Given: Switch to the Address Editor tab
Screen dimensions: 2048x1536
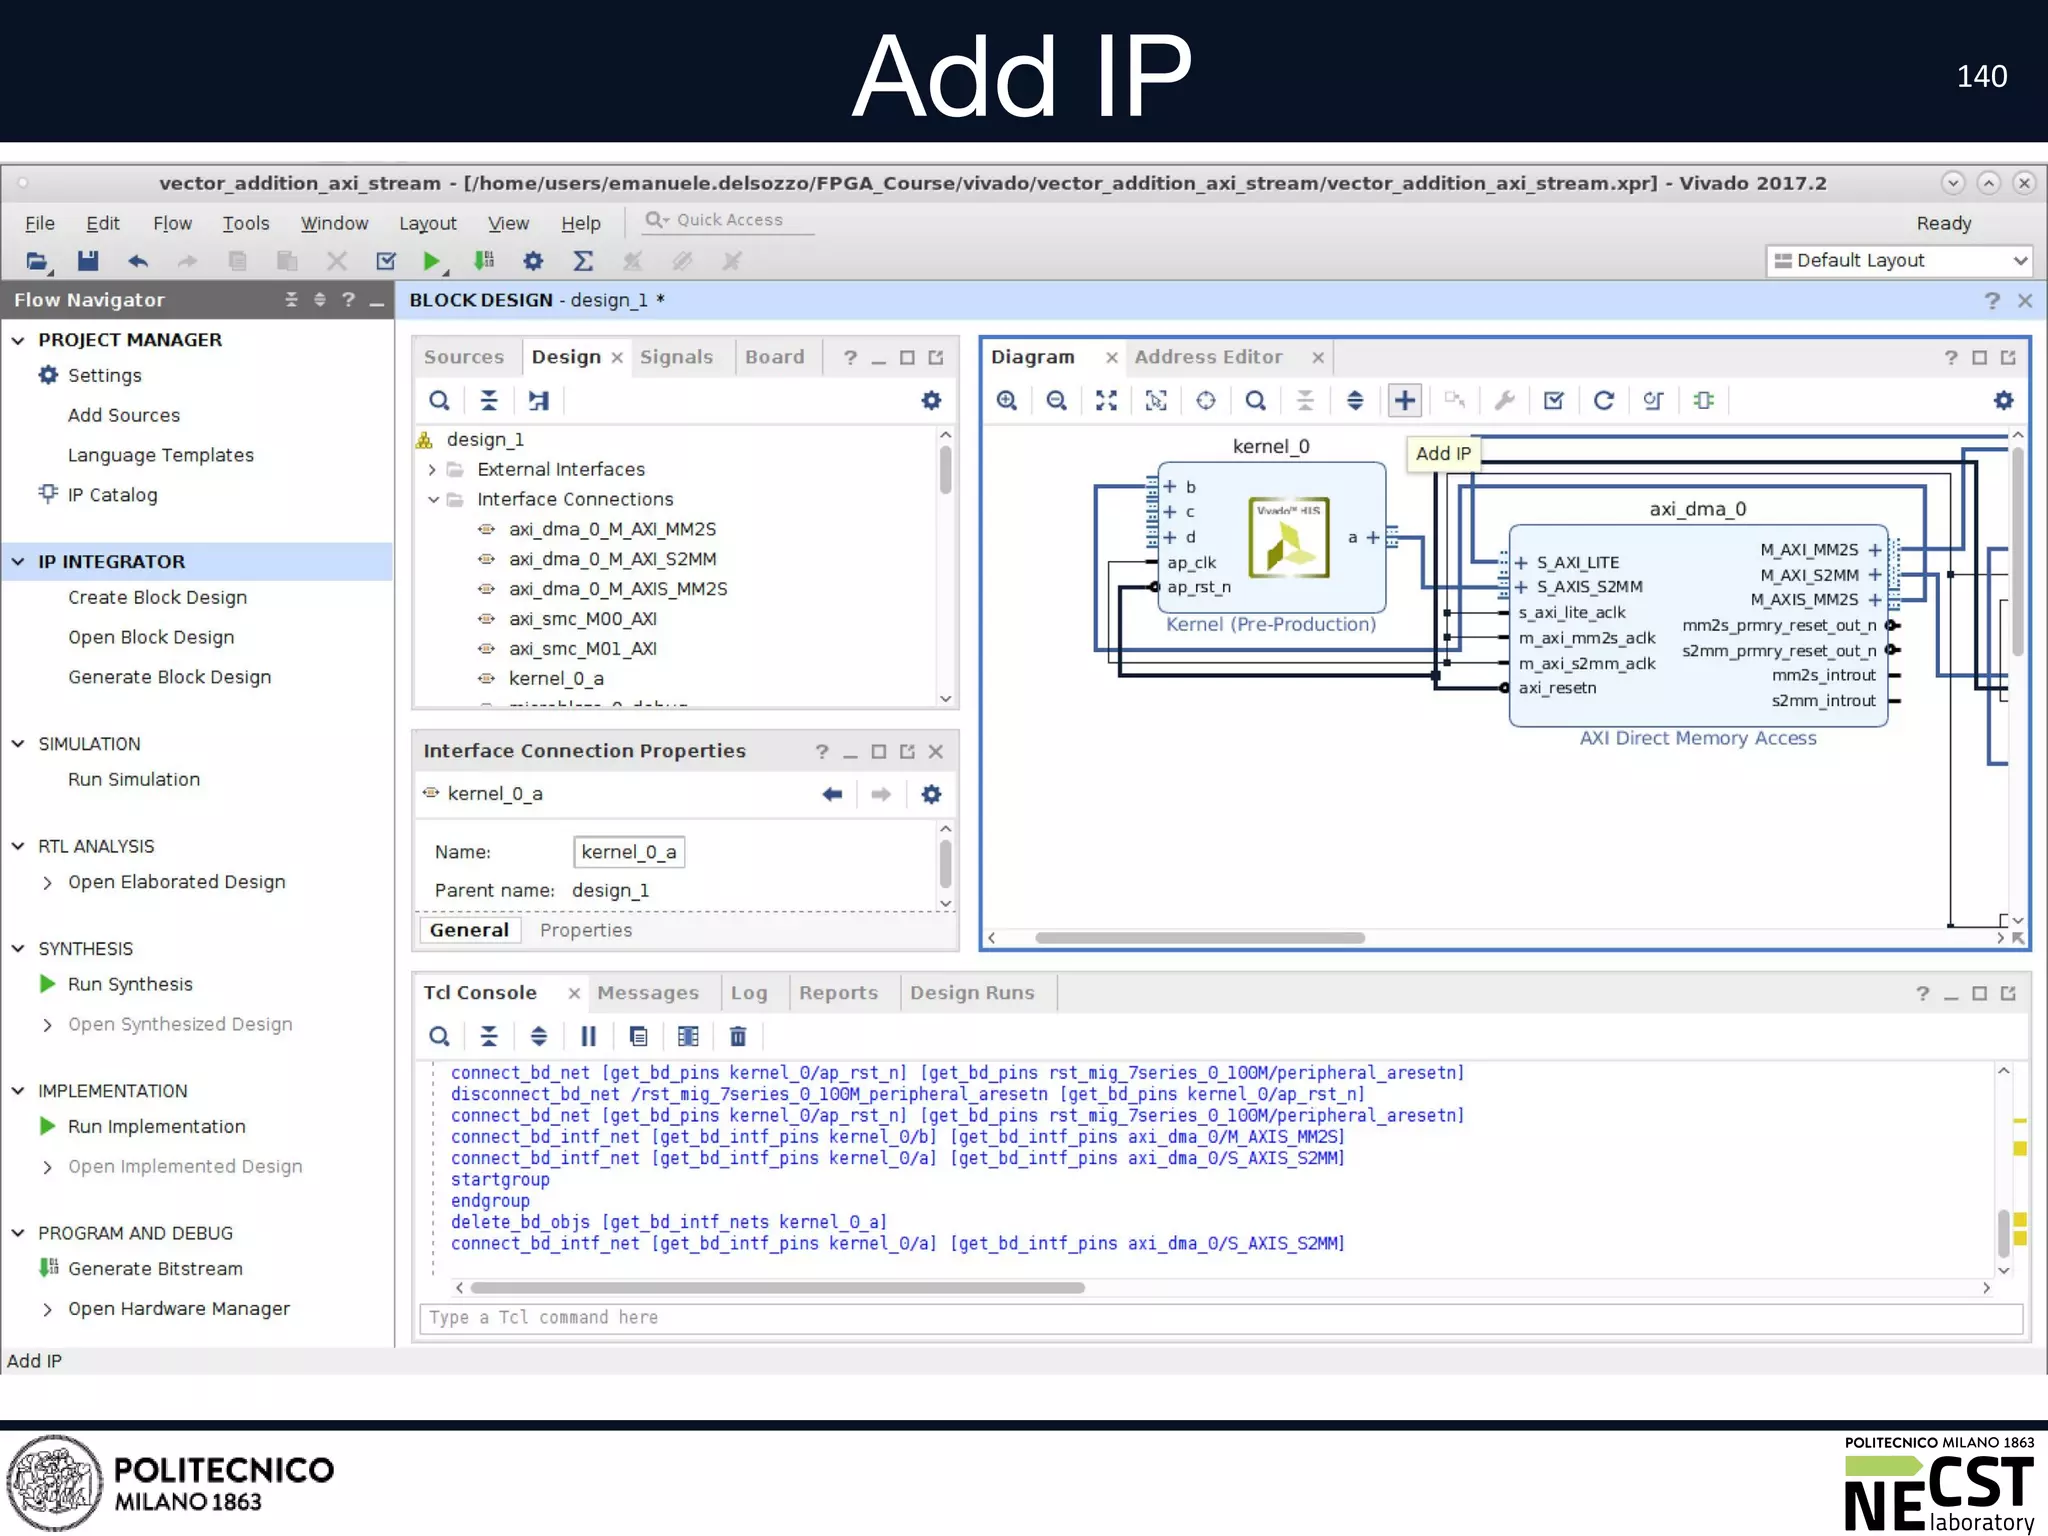Looking at the screenshot, I should coord(1208,357).
